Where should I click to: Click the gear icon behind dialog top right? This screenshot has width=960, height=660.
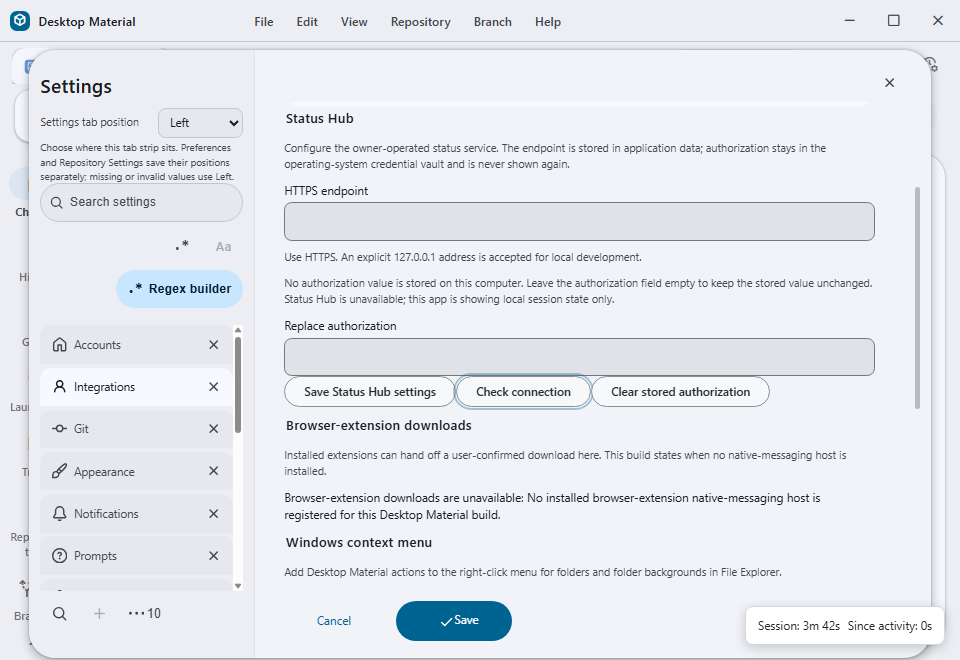point(931,64)
